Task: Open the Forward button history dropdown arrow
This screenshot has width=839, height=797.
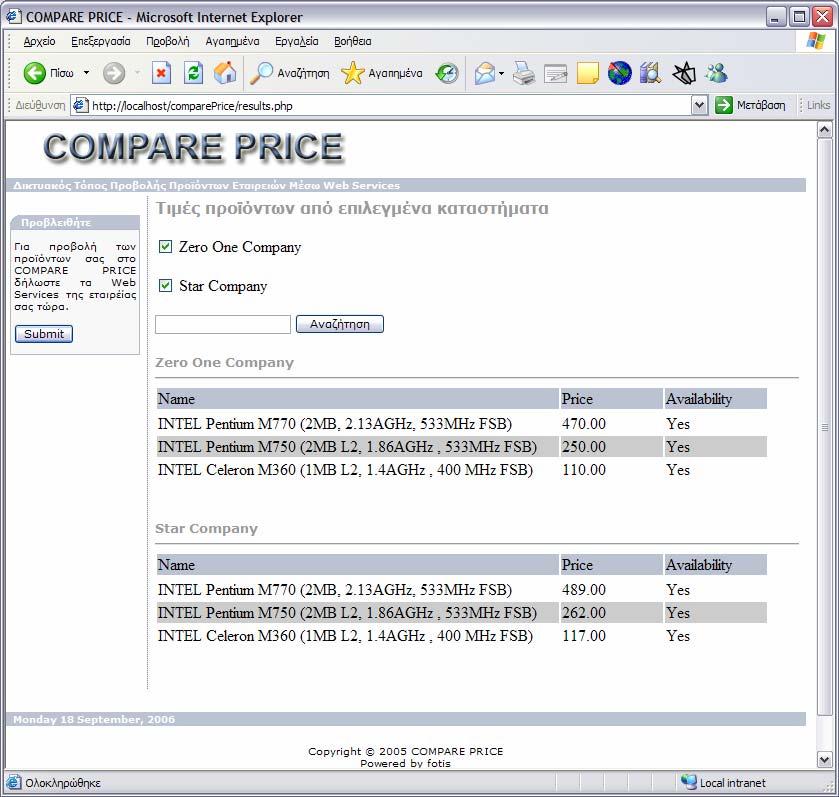Action: [137, 73]
